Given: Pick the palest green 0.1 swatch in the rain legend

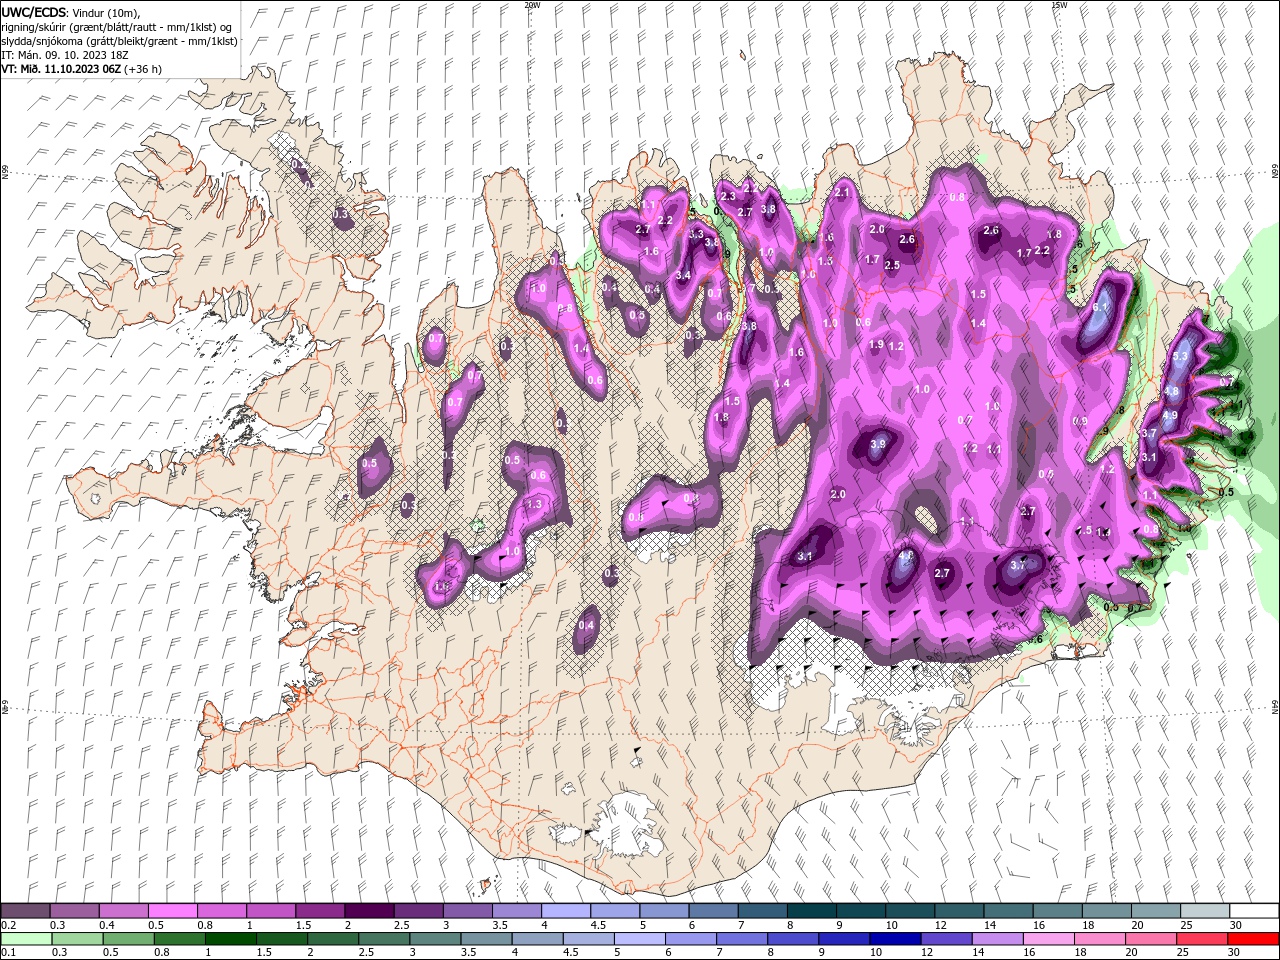Looking at the screenshot, I should point(27,939).
